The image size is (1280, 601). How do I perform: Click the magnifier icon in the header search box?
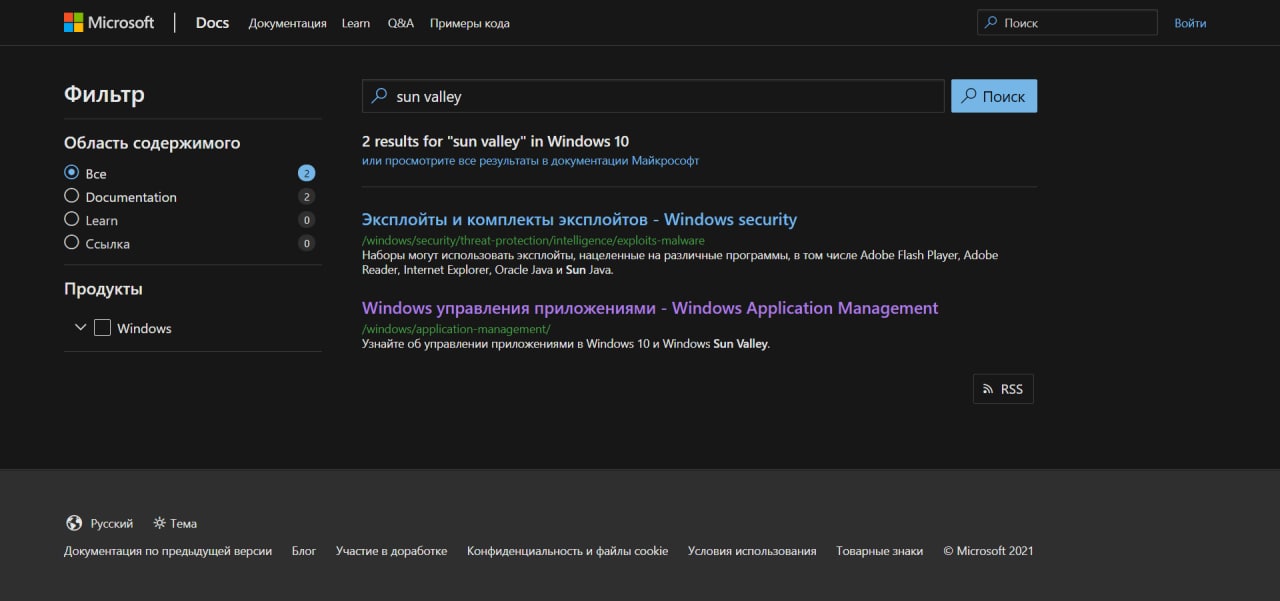point(990,22)
